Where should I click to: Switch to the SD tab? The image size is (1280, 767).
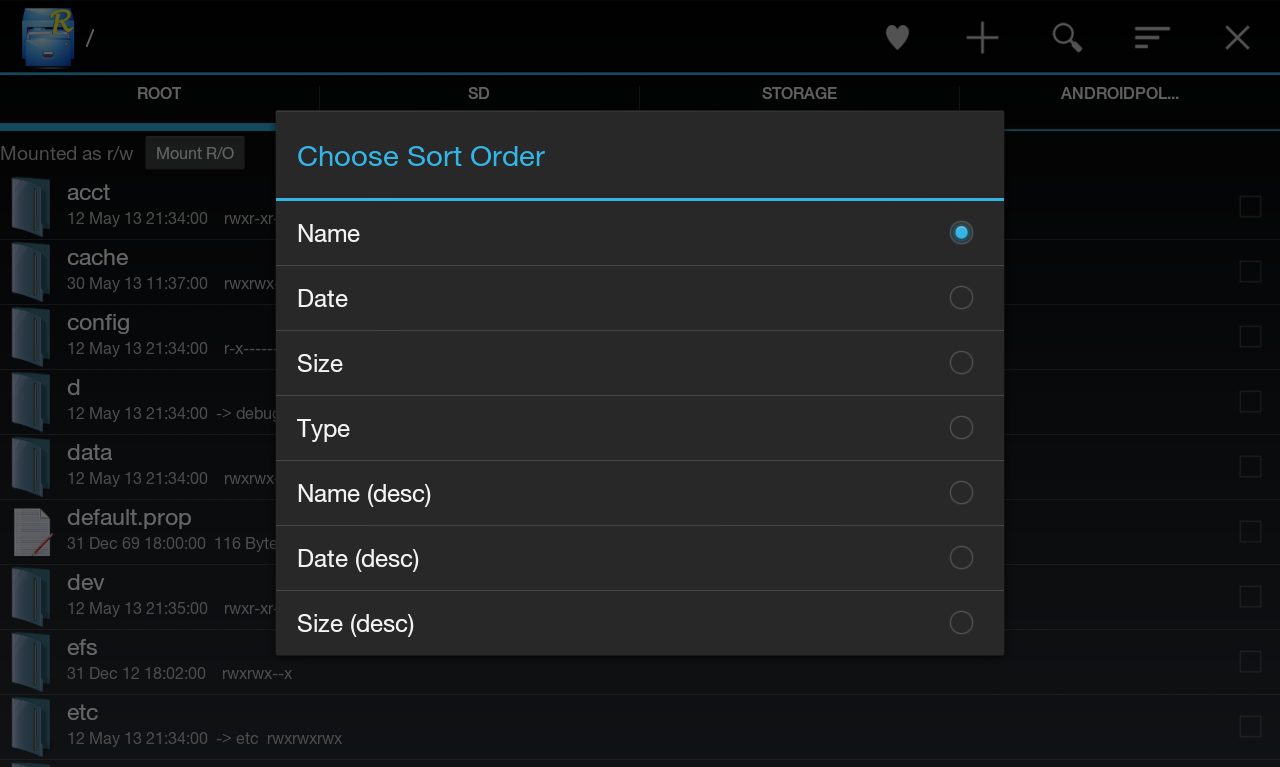pos(479,94)
